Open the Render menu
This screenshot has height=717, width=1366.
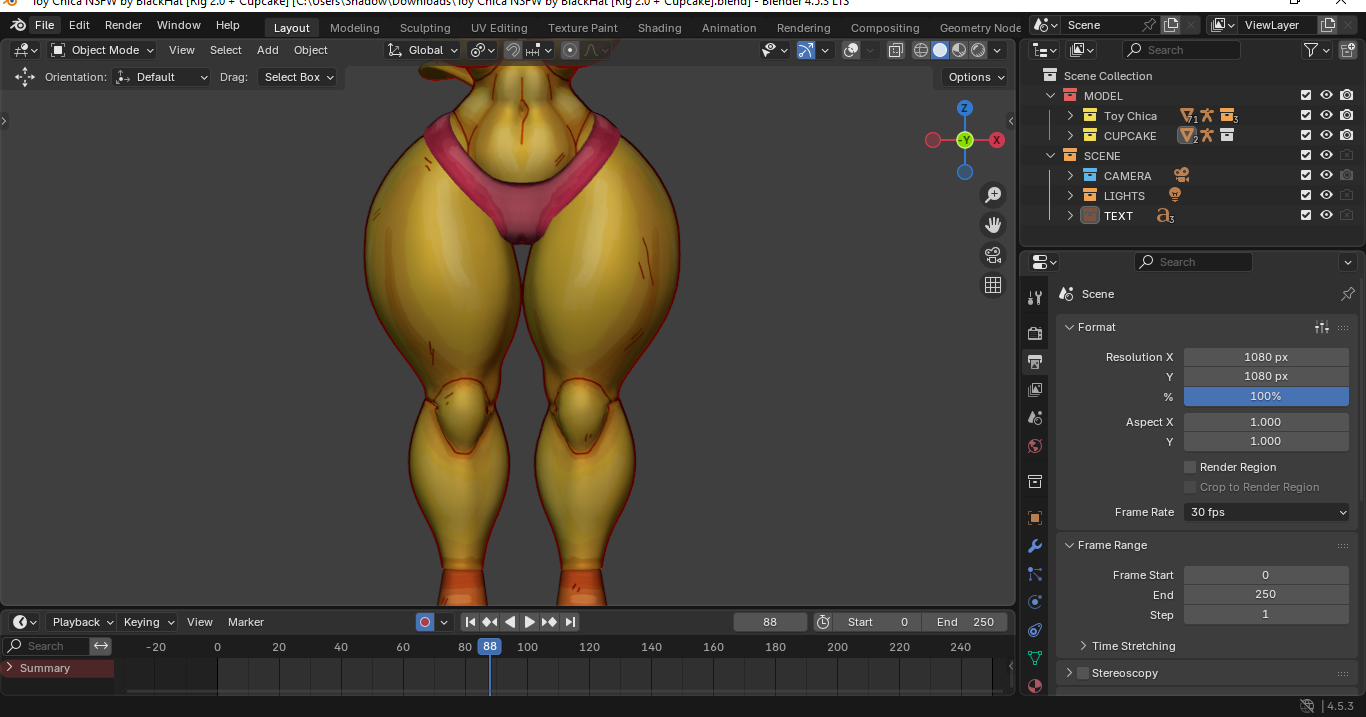point(124,25)
